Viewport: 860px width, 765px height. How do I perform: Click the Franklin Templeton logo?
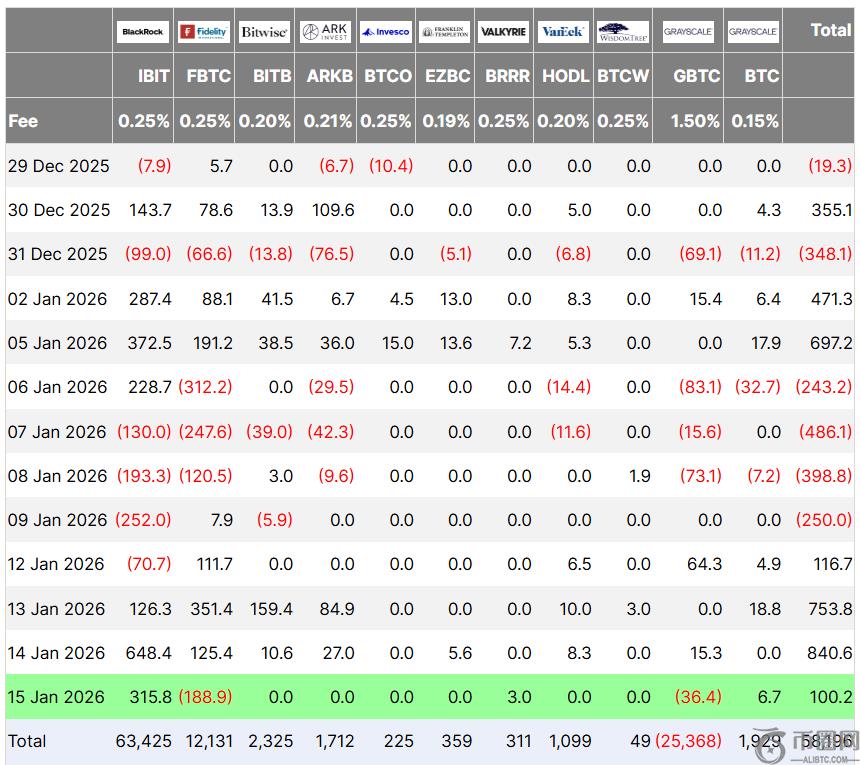tap(445, 32)
